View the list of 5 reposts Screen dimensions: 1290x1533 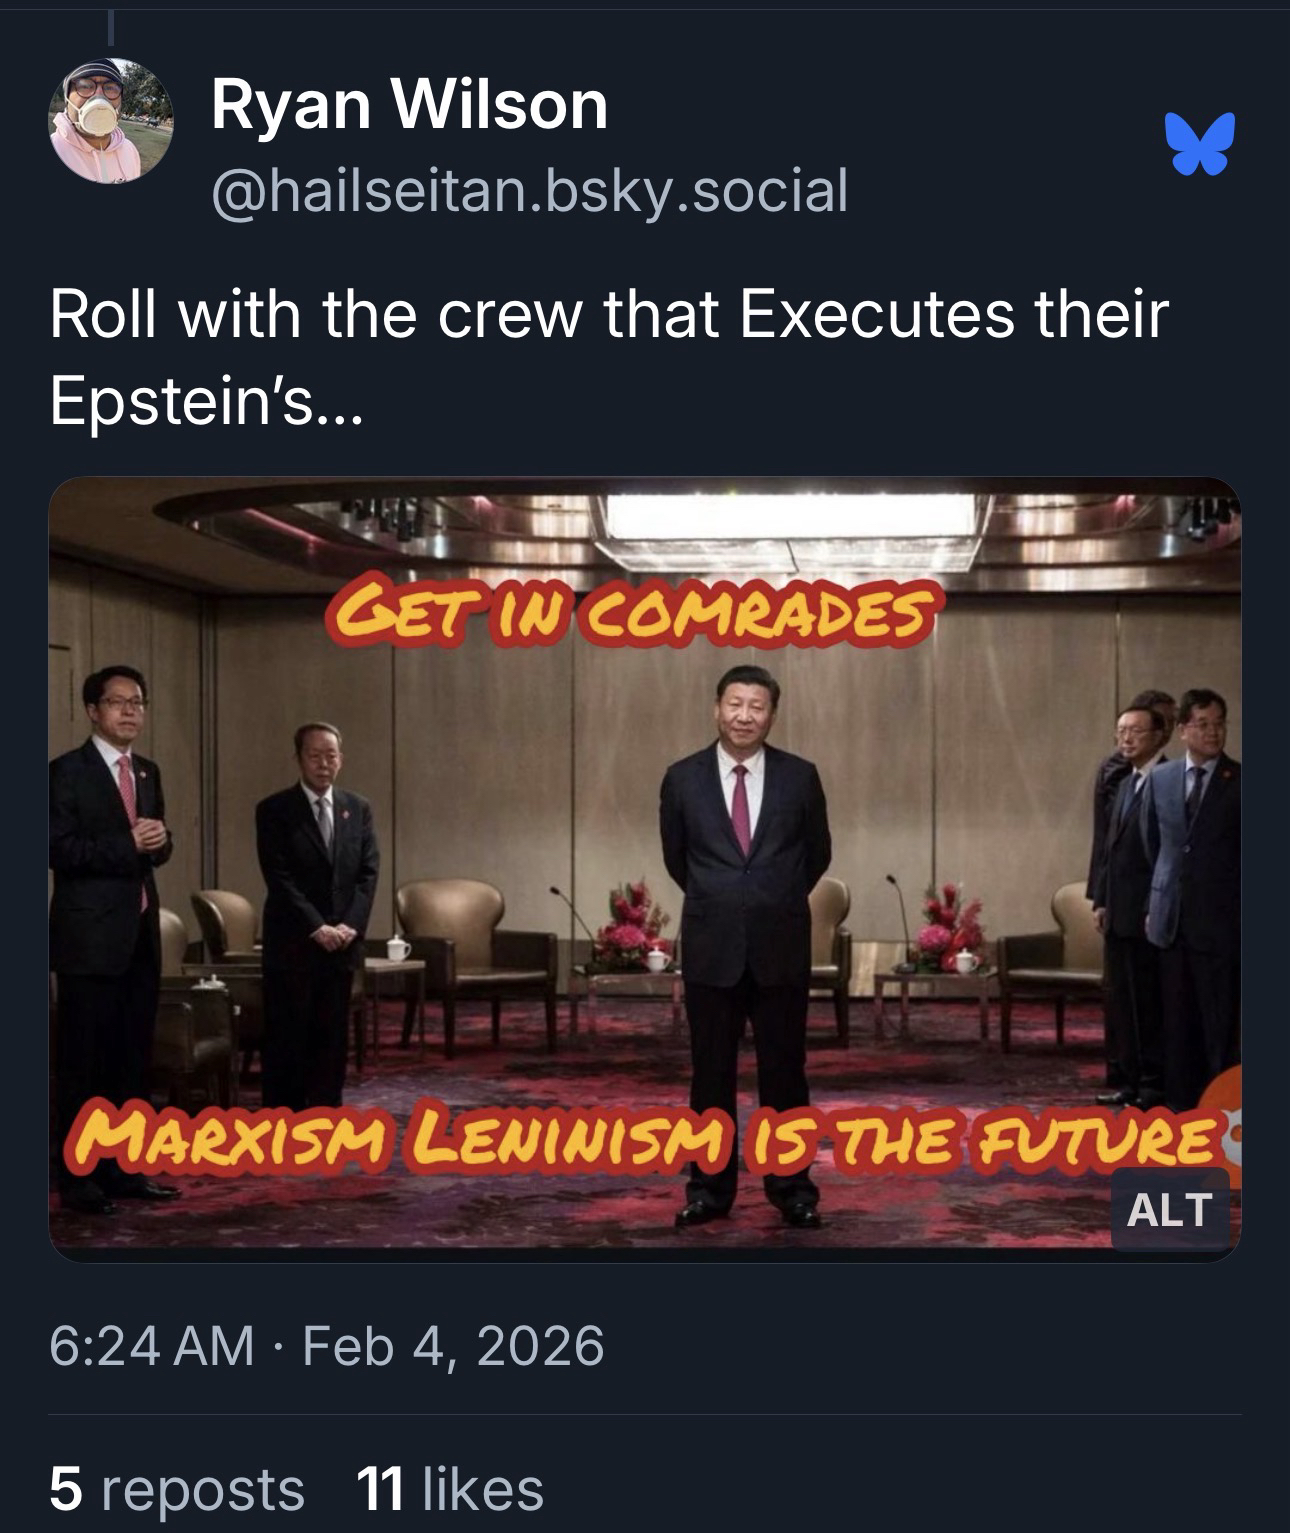[x=177, y=1488]
